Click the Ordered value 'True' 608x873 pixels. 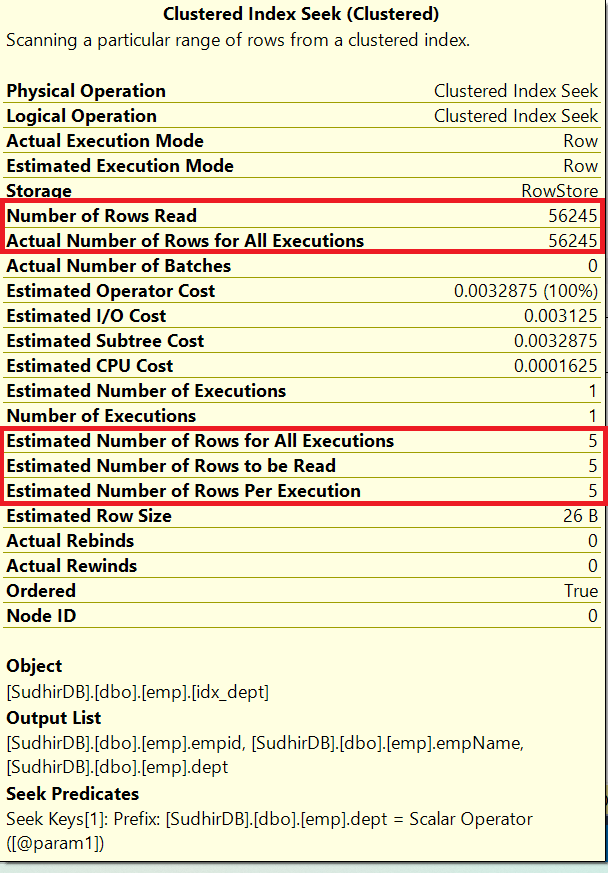(581, 591)
